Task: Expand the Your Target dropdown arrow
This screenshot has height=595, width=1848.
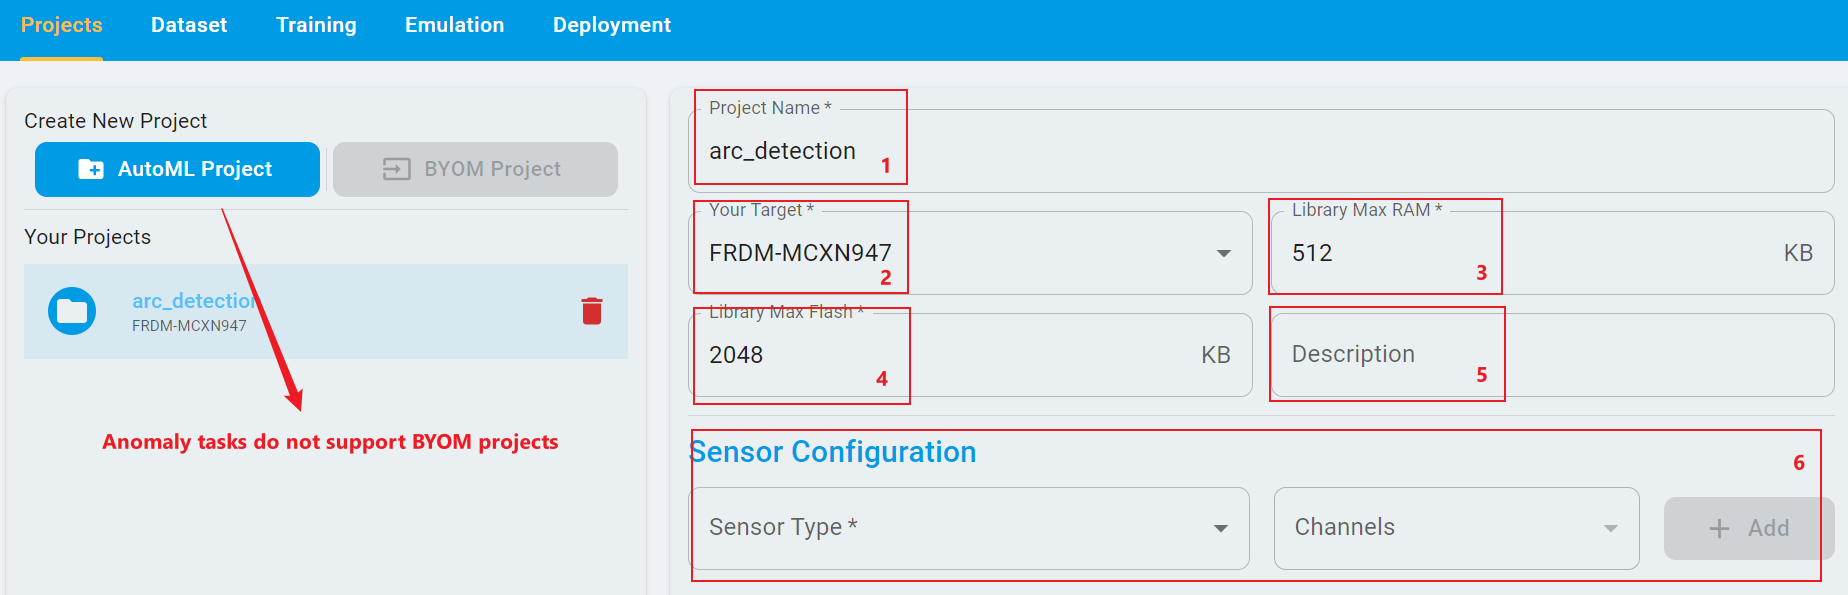Action: pyautogui.click(x=1223, y=253)
